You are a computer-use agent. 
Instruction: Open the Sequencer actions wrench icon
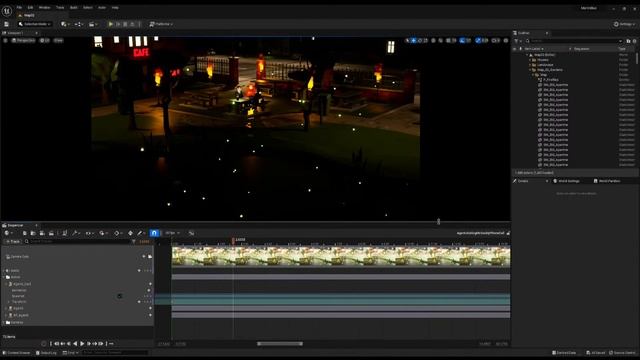point(76,233)
